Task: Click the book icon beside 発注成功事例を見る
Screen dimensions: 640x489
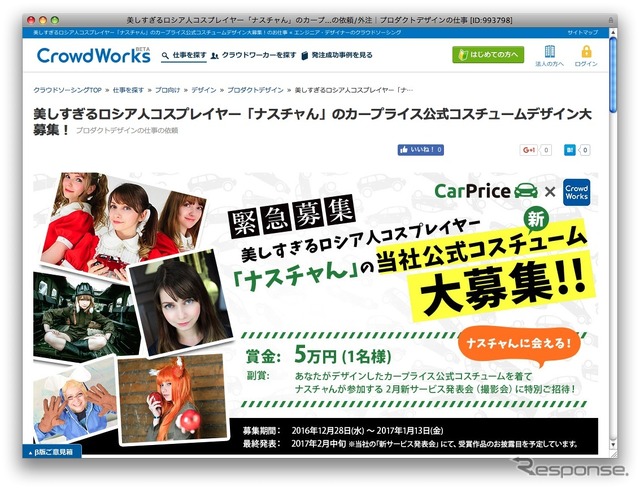Action: 305,56
